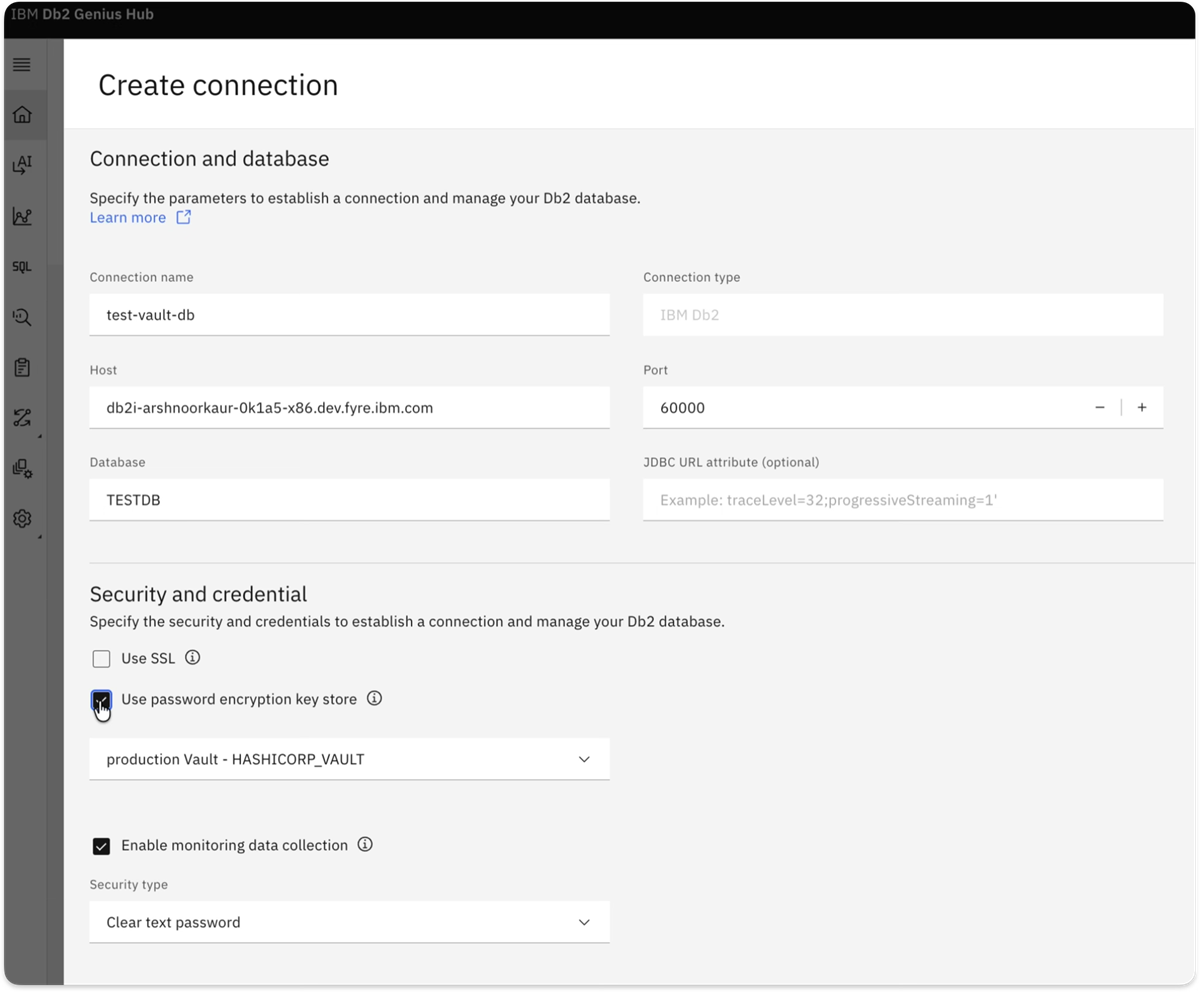Enable the Use SSL checkbox
The image size is (1200, 992).
[101, 659]
